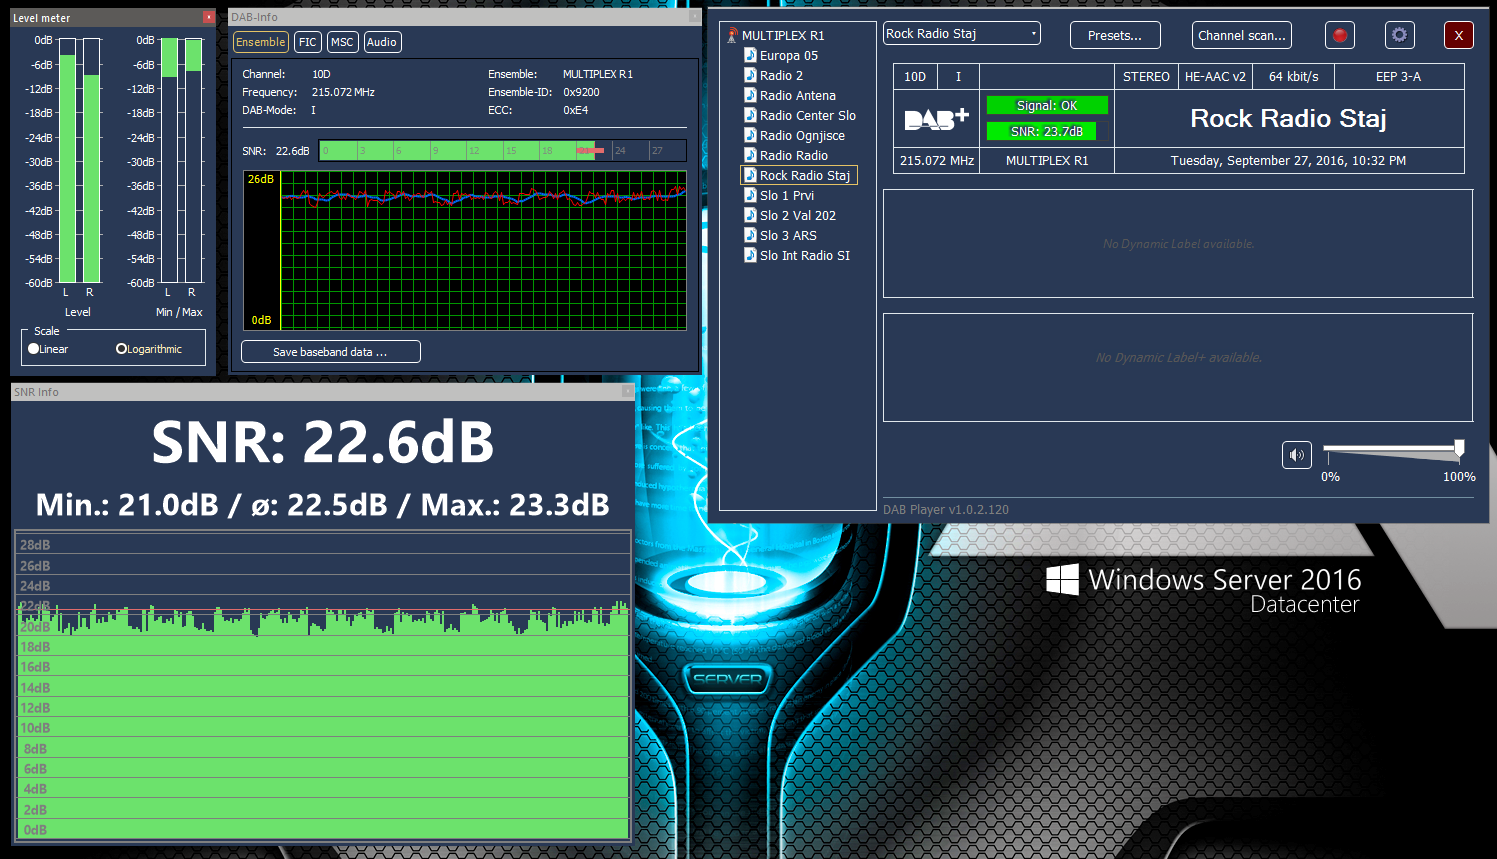Click the SNR spectrum graph in DAB-Info
Screen dimensions: 1497x859
[465, 250]
